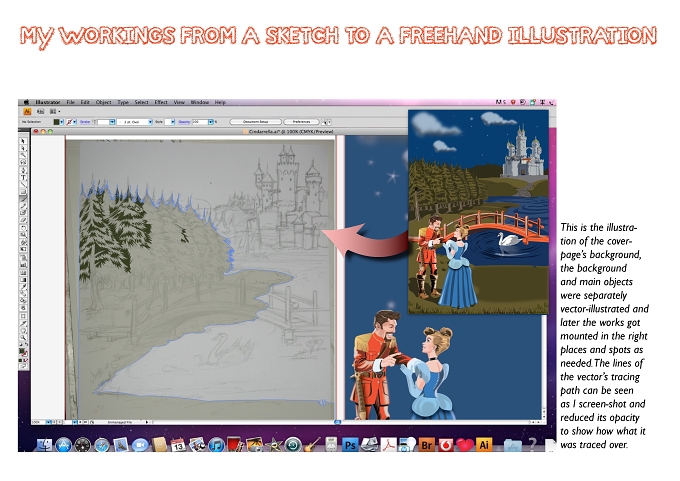Select the Direct Selection tool

(23, 148)
